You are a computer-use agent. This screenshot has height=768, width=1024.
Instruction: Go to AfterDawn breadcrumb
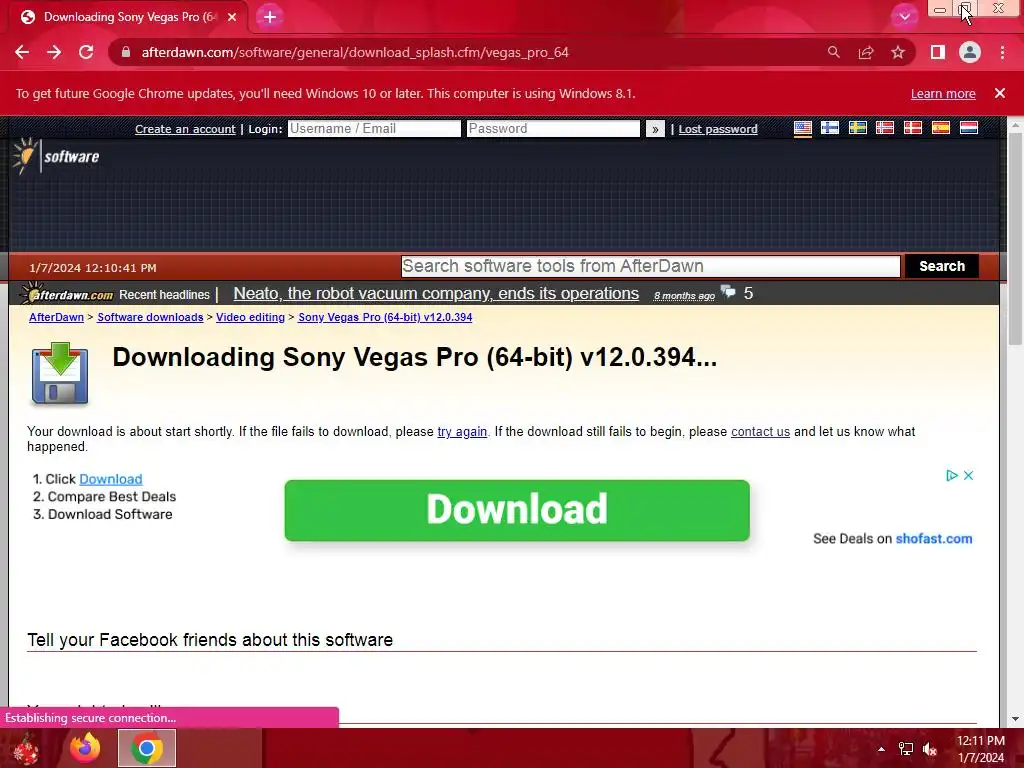(x=56, y=317)
